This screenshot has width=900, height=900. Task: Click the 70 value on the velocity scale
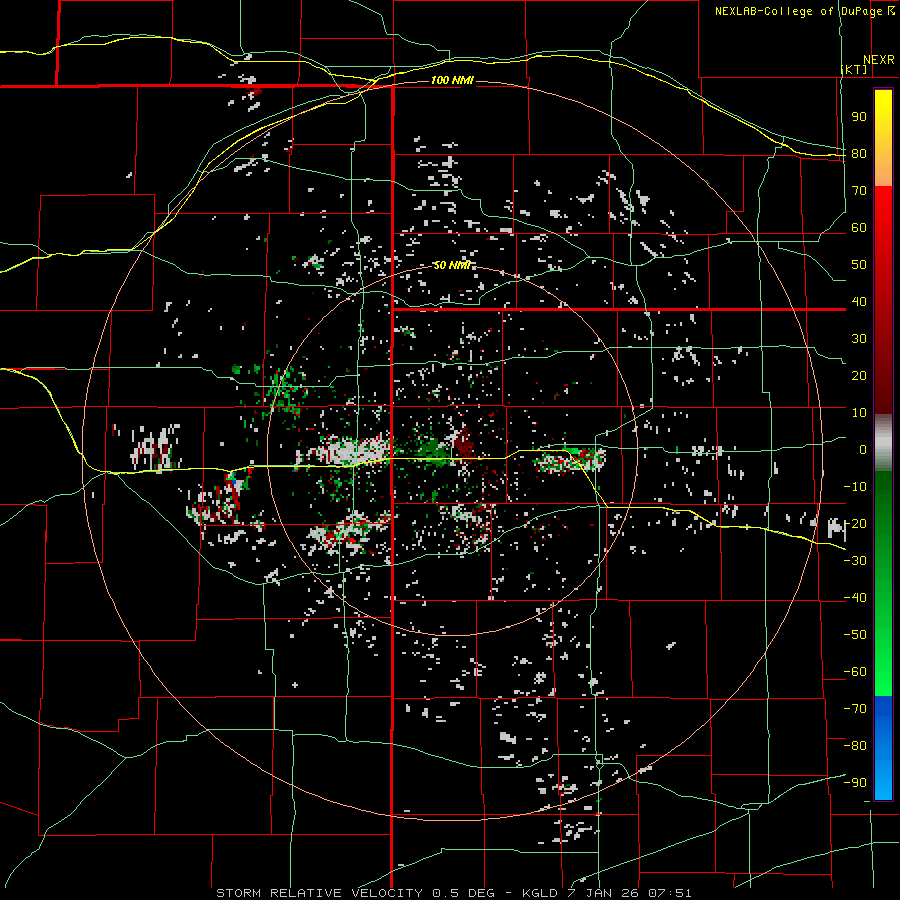[x=859, y=191]
